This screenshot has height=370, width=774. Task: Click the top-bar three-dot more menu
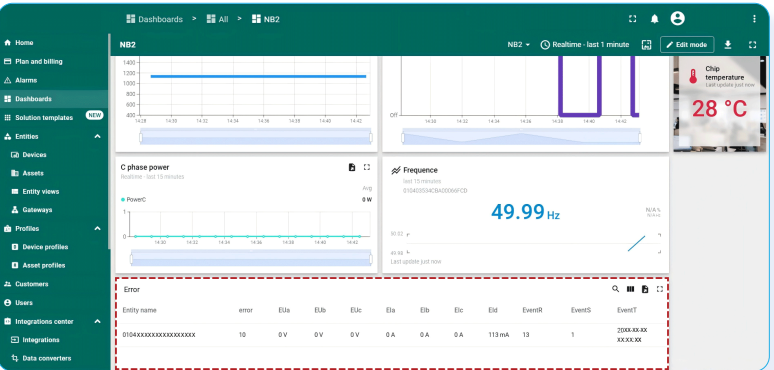pos(754,19)
